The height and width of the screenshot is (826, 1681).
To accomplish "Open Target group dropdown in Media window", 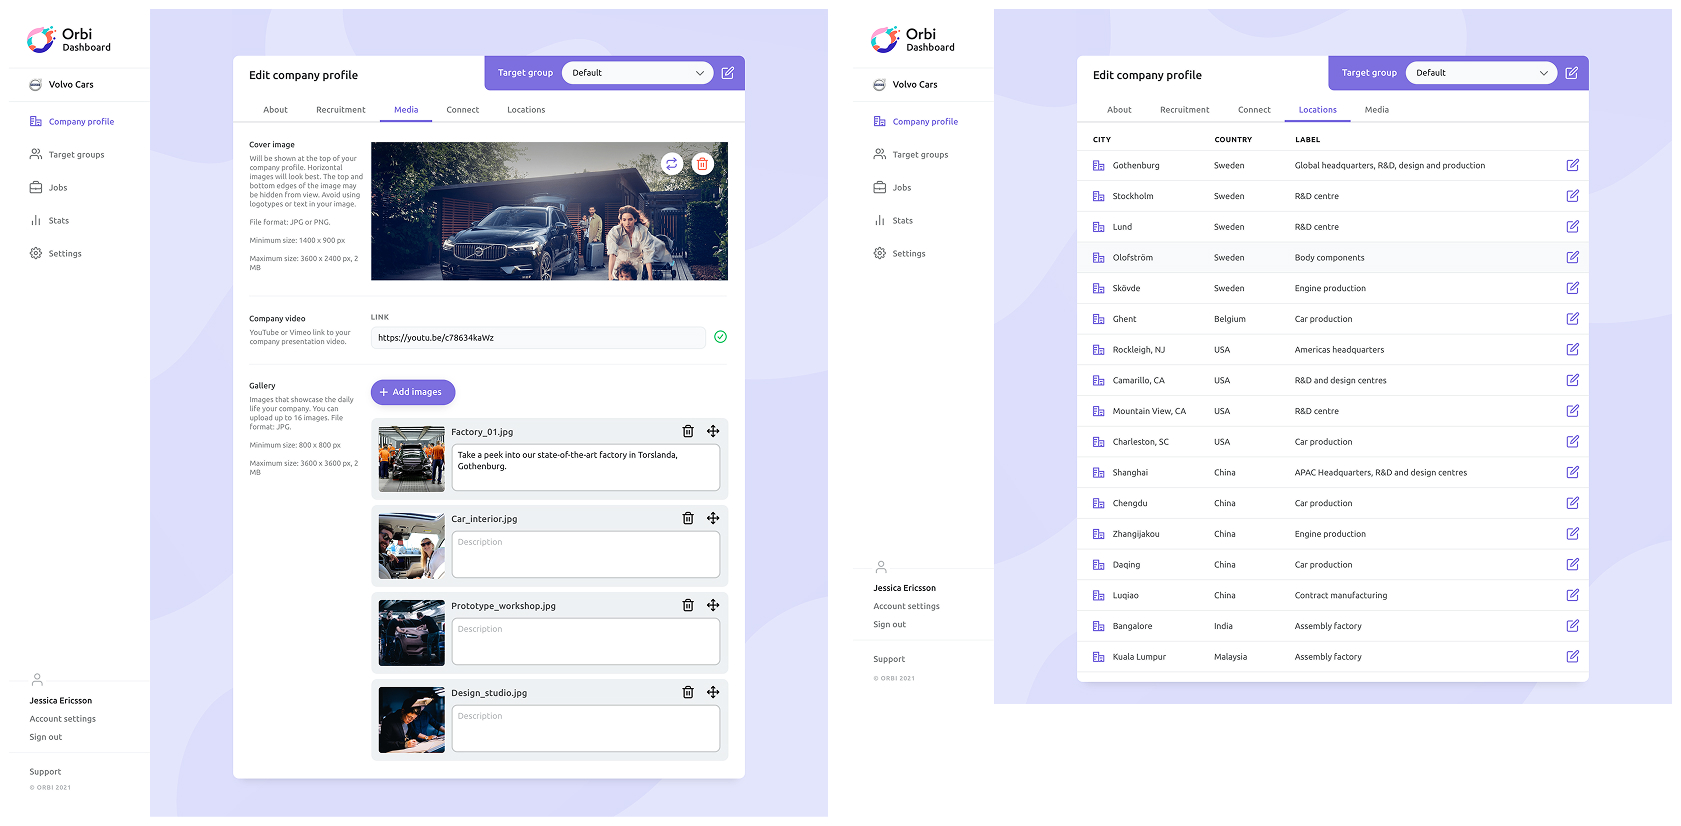I will (x=637, y=73).
